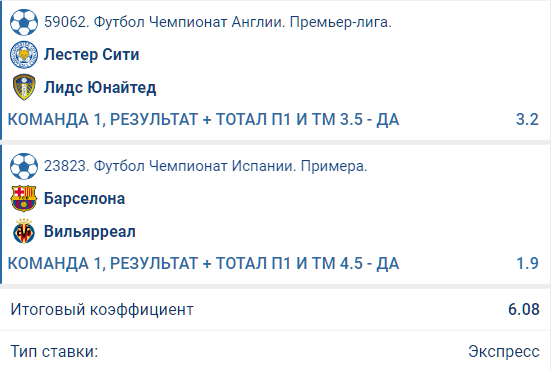This screenshot has width=551, height=370.
Task: Click the П1 и ТМ 4.5 bet description
Action: pyautogui.click(x=203, y=264)
